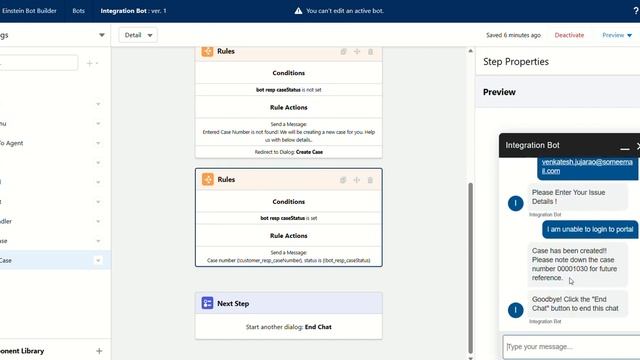Viewport: 640px width, 360px height.
Task: Select the highlighted 'Case' dialog row
Action: tap(55, 260)
